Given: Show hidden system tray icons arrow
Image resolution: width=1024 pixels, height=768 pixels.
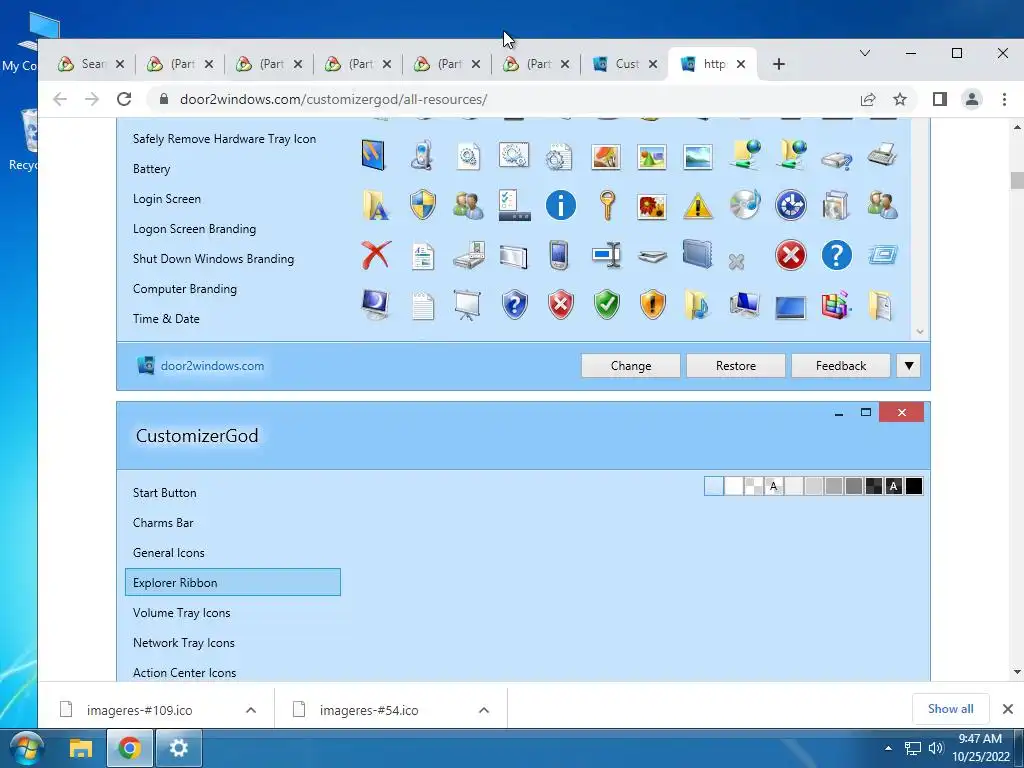Looking at the screenshot, I should 888,748.
